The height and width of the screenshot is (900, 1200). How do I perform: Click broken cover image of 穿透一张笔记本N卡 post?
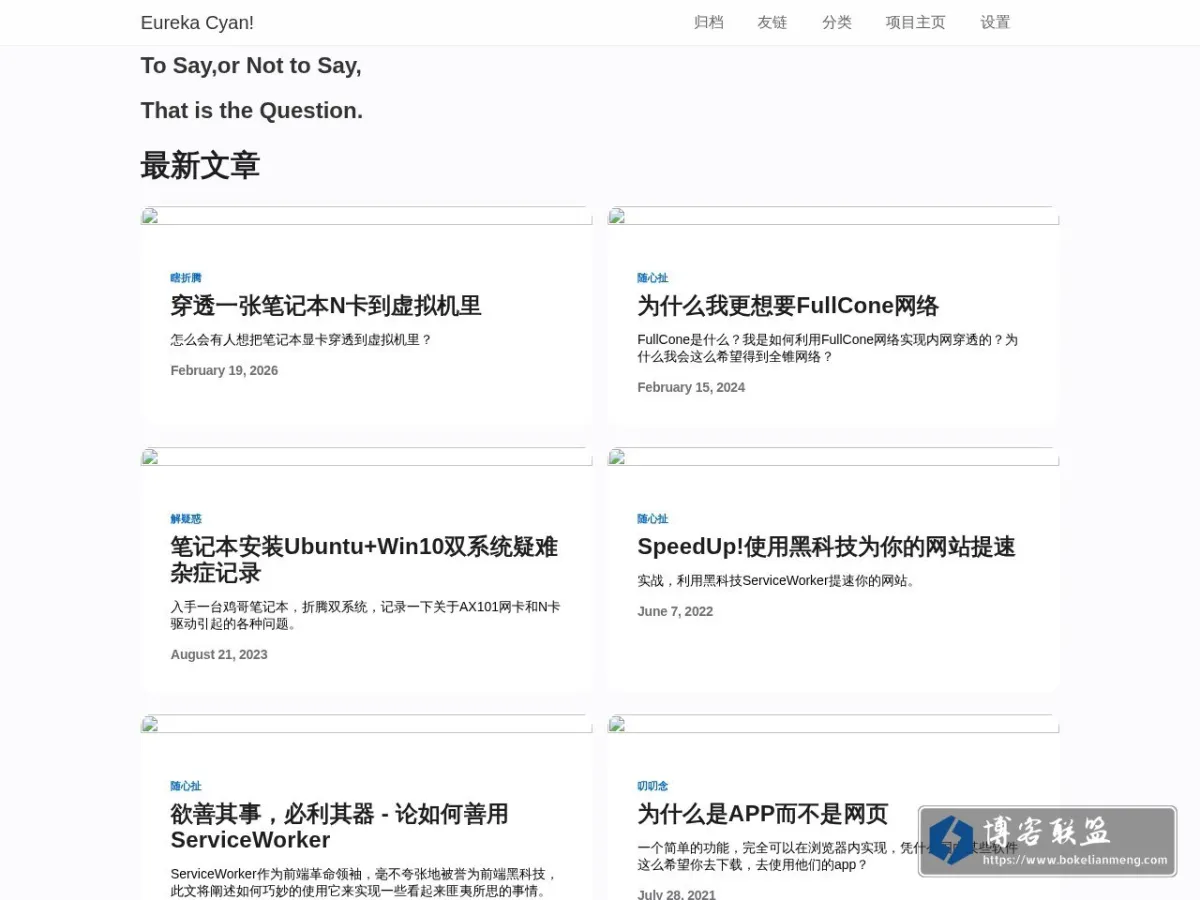point(366,216)
